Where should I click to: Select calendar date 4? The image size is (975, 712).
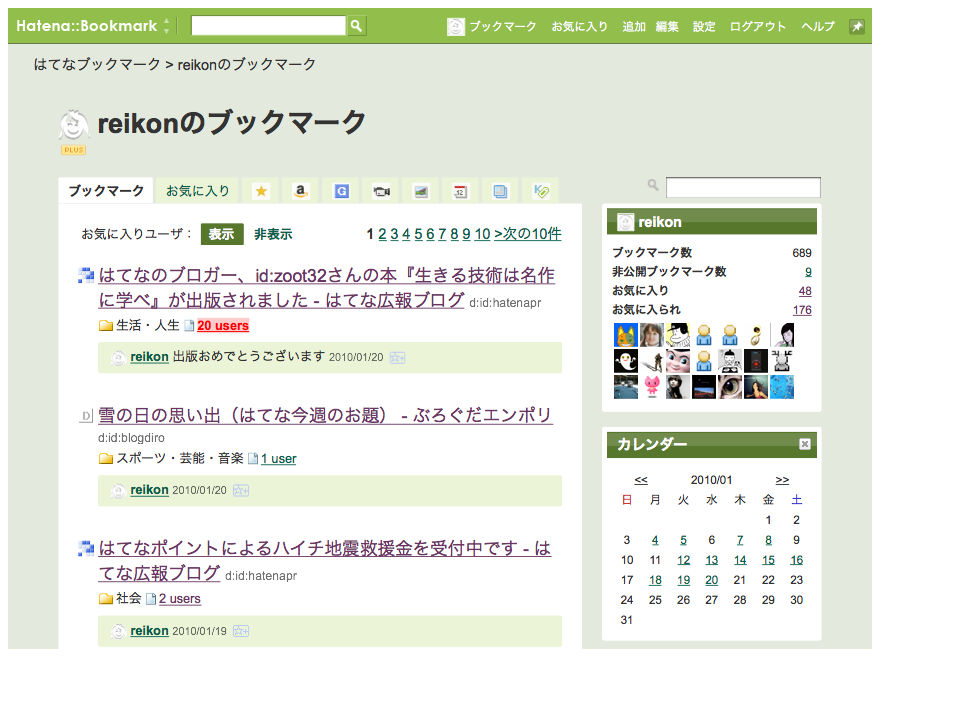[655, 540]
